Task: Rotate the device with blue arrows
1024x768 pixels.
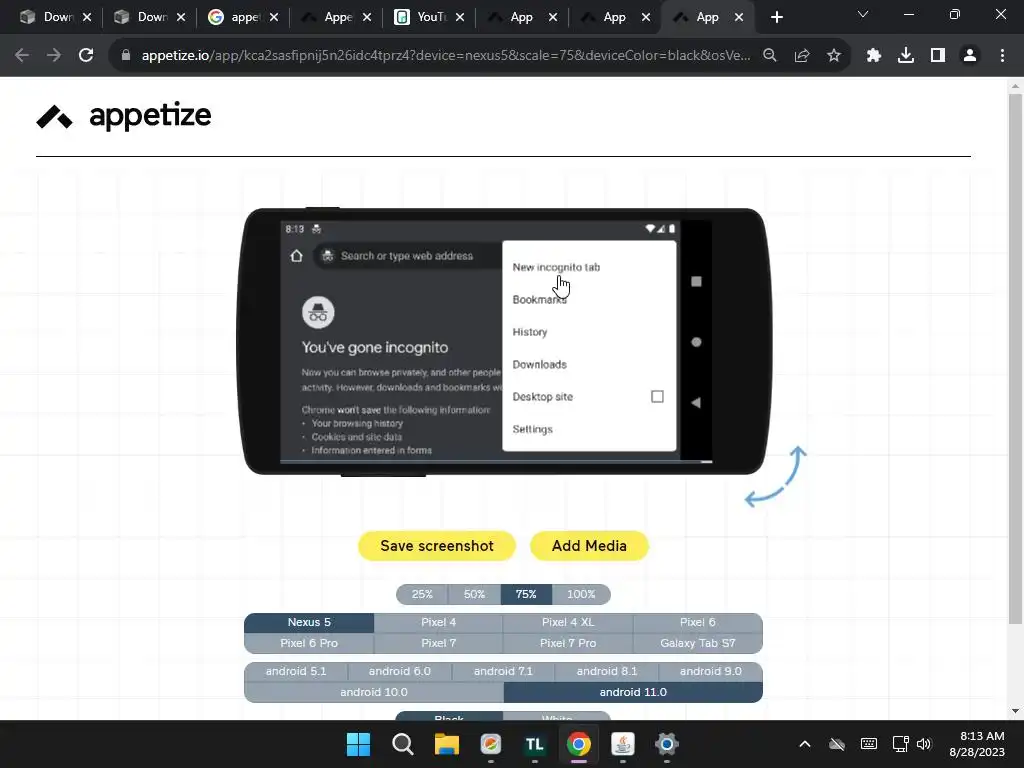Action: coord(776,476)
